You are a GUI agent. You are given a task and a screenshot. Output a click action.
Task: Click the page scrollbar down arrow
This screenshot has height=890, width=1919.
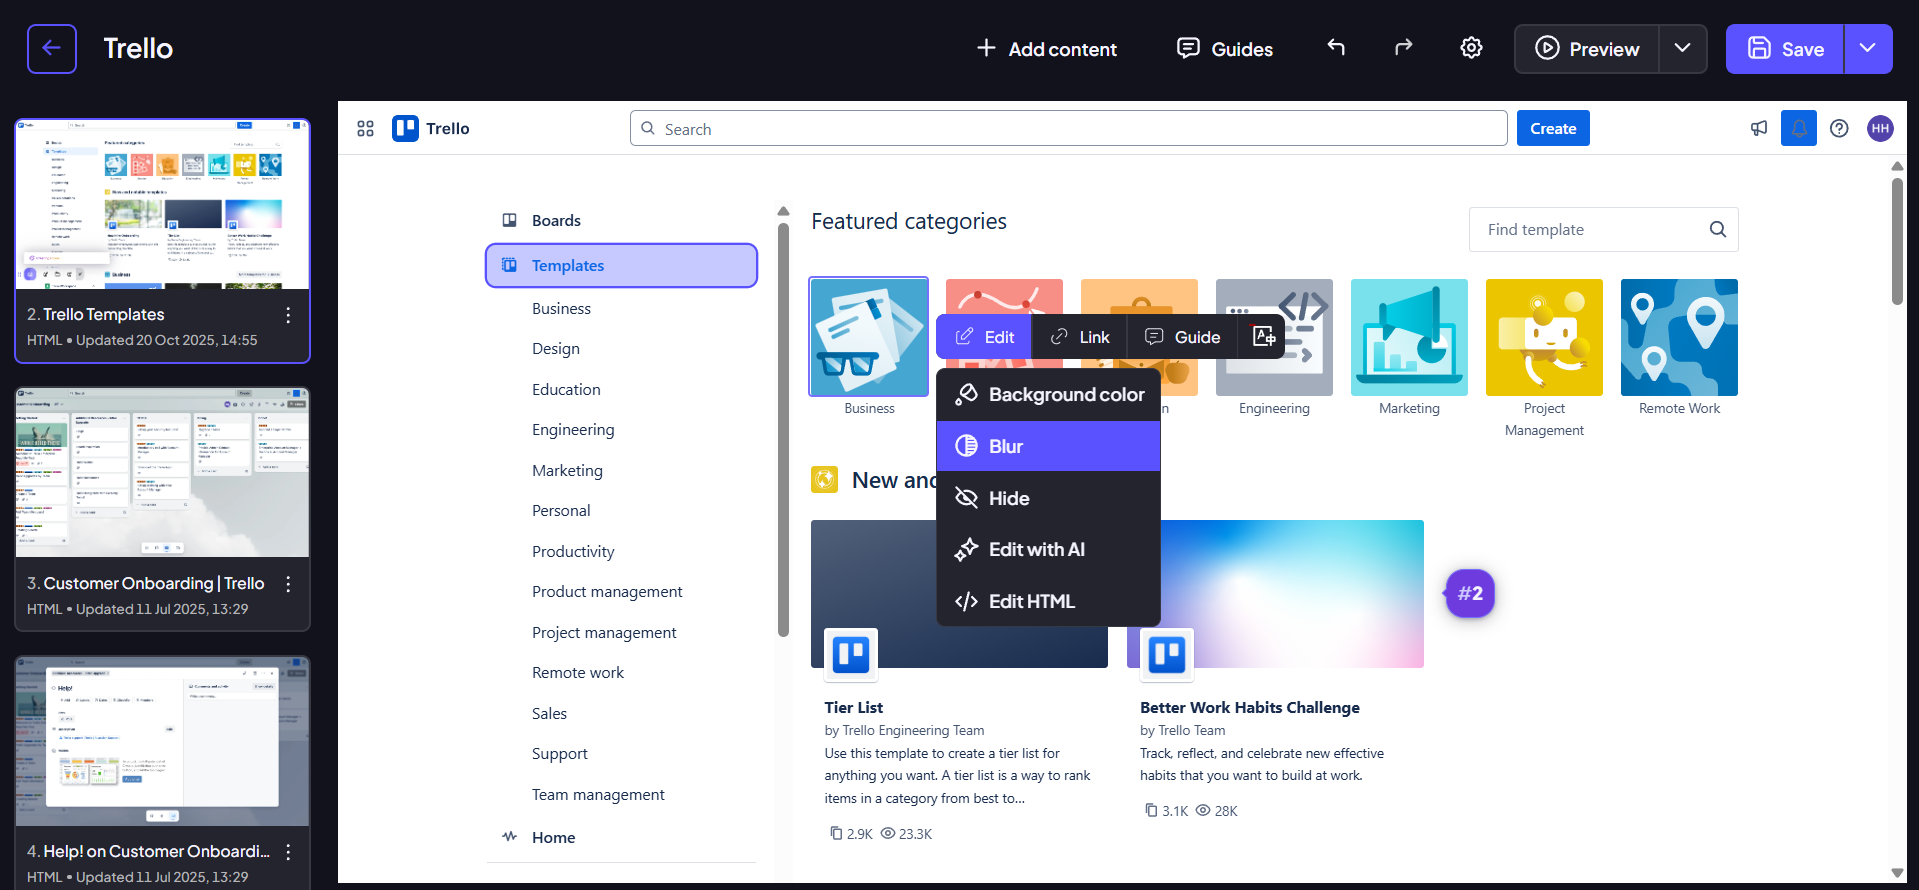click(1897, 872)
